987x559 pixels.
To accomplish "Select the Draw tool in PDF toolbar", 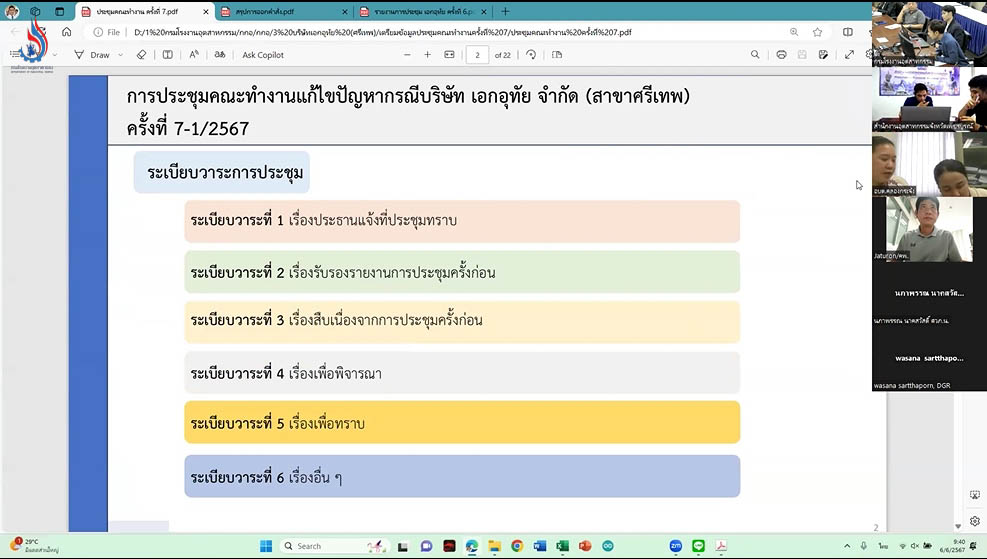I will point(92,55).
